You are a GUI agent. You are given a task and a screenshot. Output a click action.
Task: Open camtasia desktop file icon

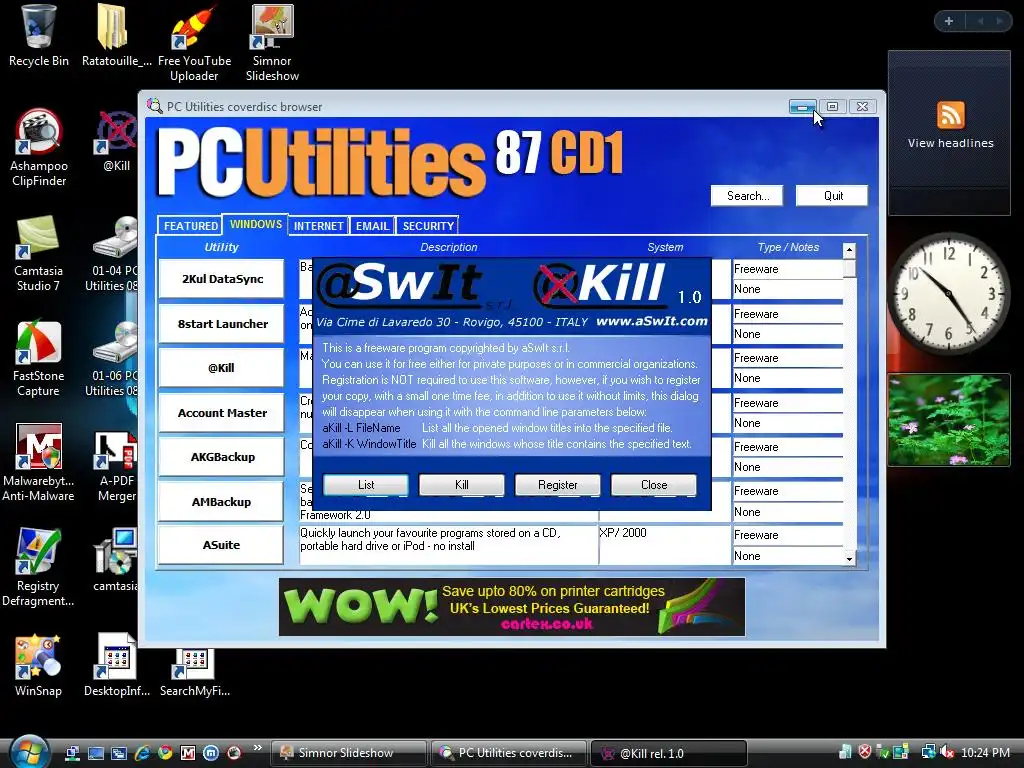click(116, 560)
